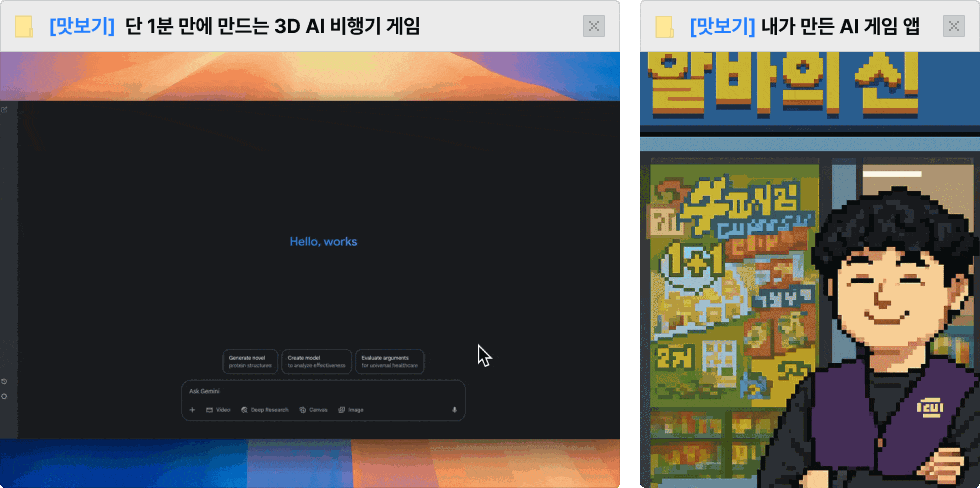The height and width of the screenshot is (488, 980).
Task: Click the new chat icon in Gemini sidebar
Action: tap(4, 110)
